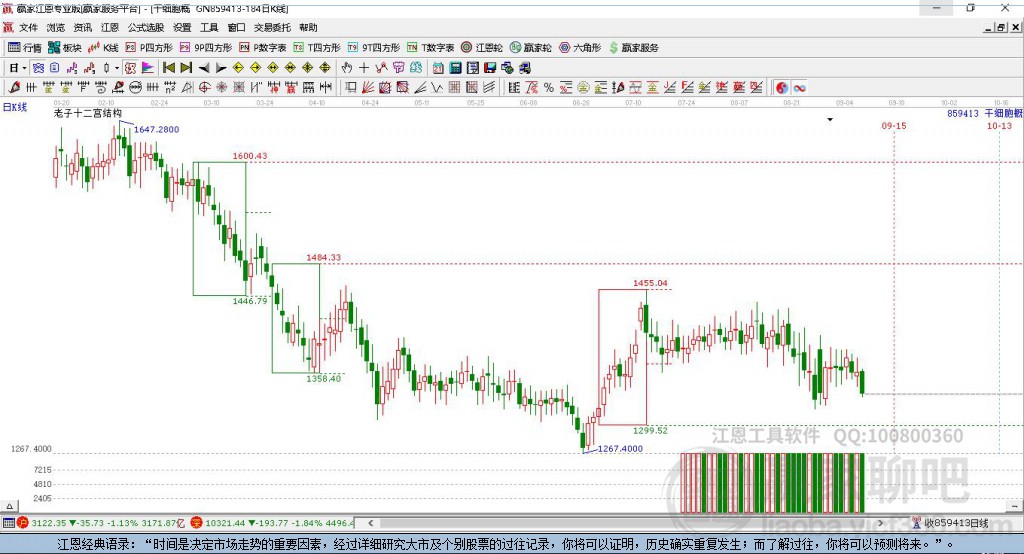Open the 文件 menu
Image resolution: width=1024 pixels, height=554 pixels.
(x=29, y=27)
